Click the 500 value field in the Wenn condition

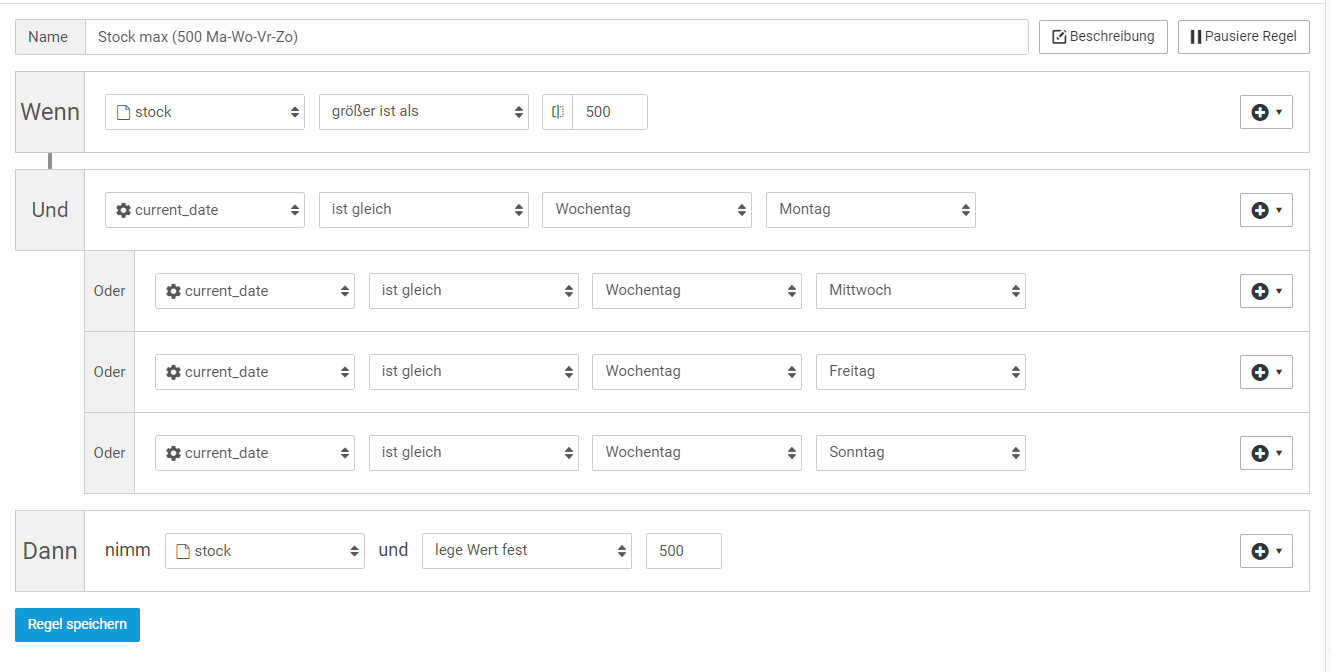610,112
